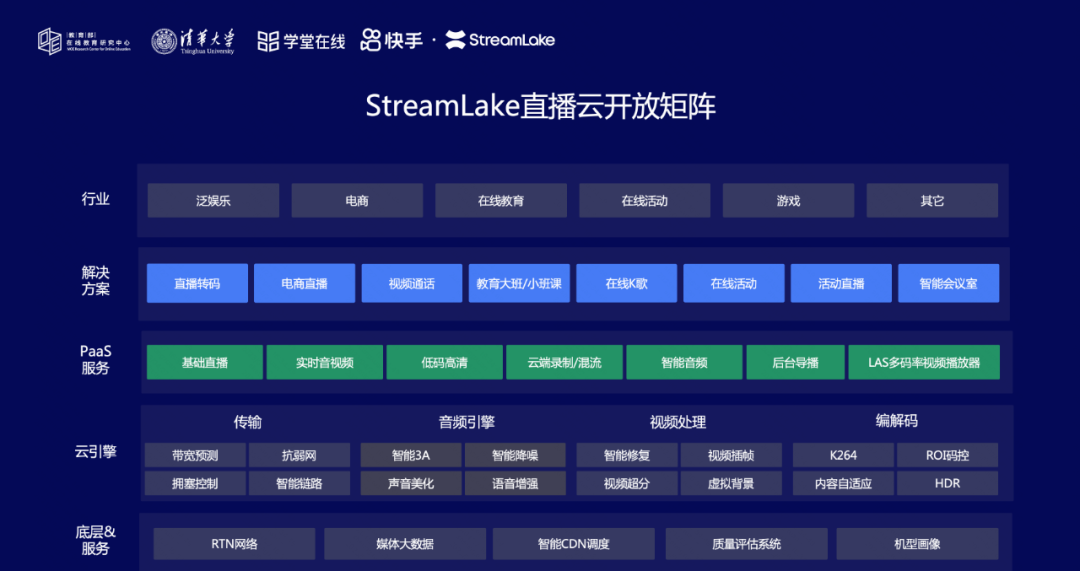The image size is (1080, 571).
Task: Click the 语音增强 audio engine box
Action: click(x=515, y=484)
